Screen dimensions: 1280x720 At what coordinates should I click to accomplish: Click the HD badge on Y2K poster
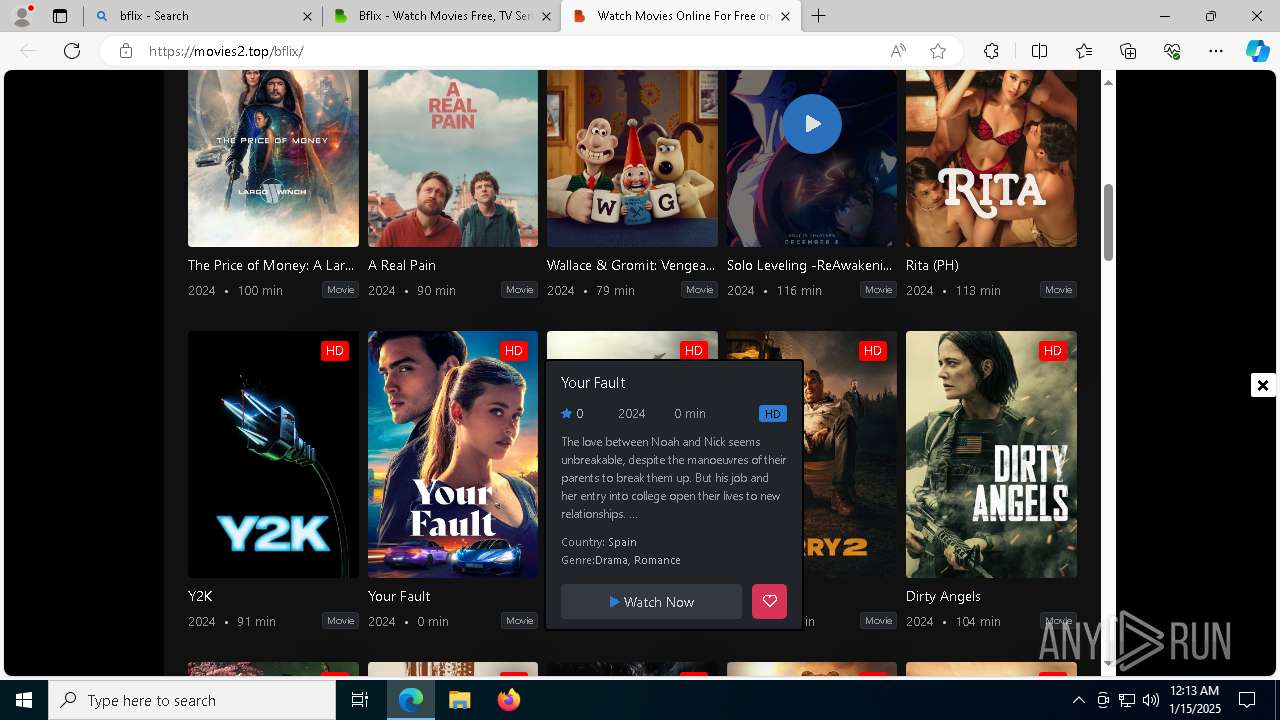pyautogui.click(x=335, y=351)
